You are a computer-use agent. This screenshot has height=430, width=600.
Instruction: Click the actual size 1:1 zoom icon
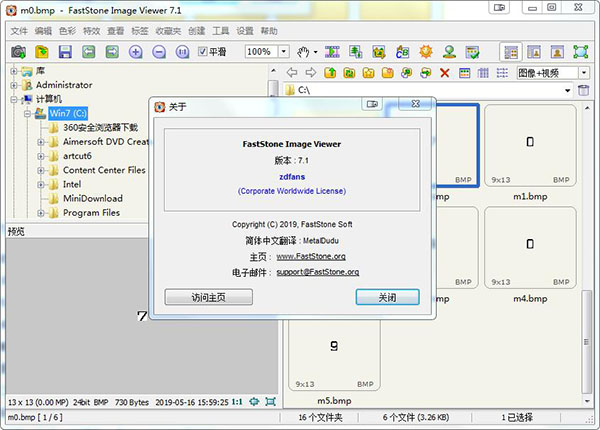[x=183, y=52]
